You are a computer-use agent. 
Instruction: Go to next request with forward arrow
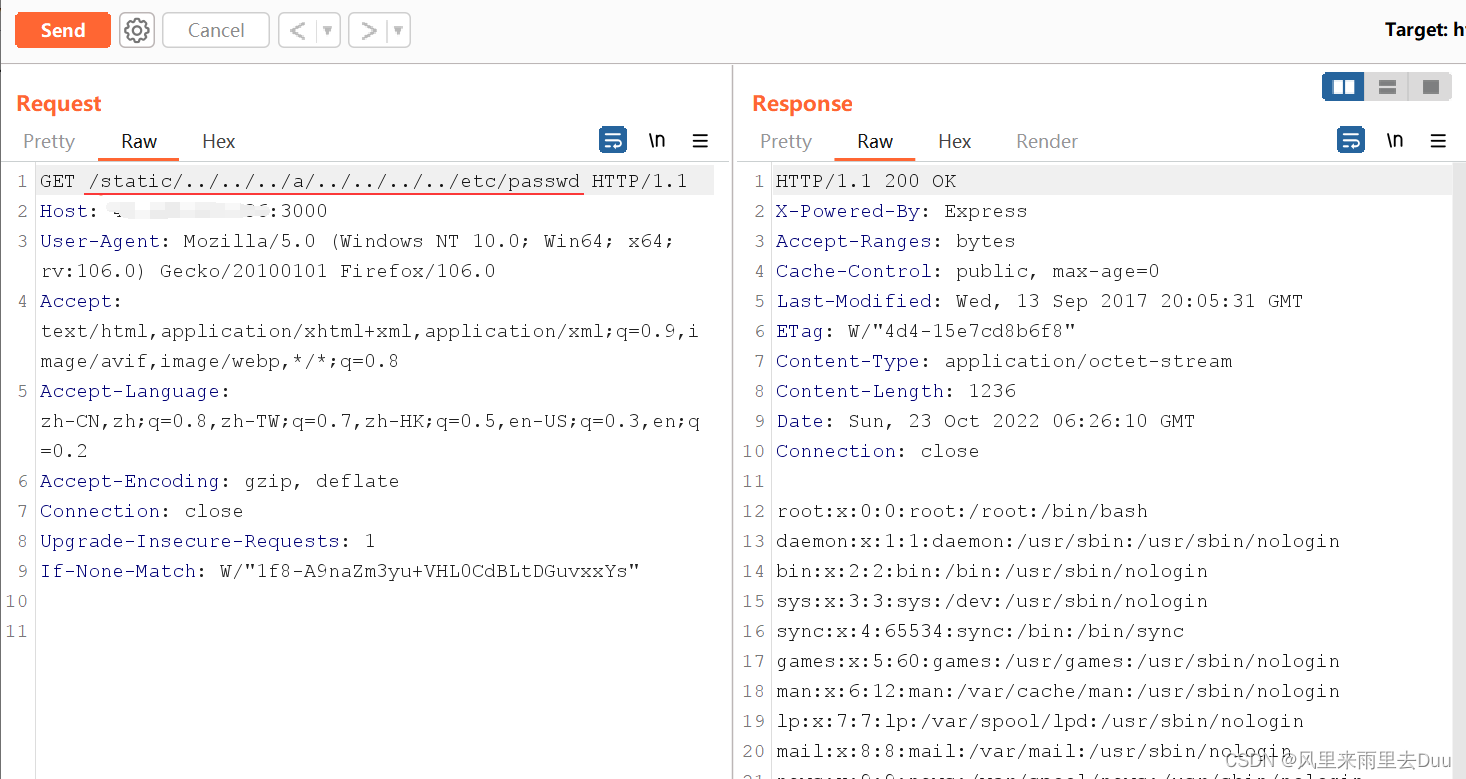point(368,30)
